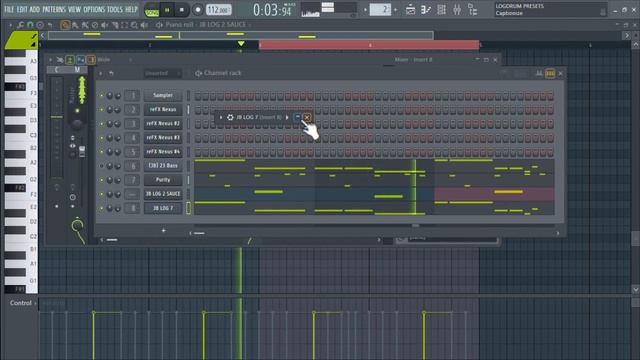The image size is (640, 360).
Task: Expand the JB LOG 7 plugin menu arrow
Action: (x=221, y=117)
